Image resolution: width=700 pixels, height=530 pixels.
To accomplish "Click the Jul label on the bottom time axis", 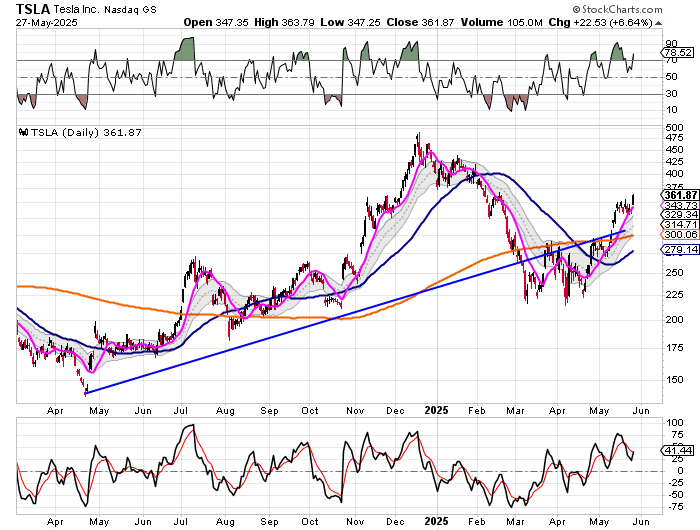I will coord(183,521).
